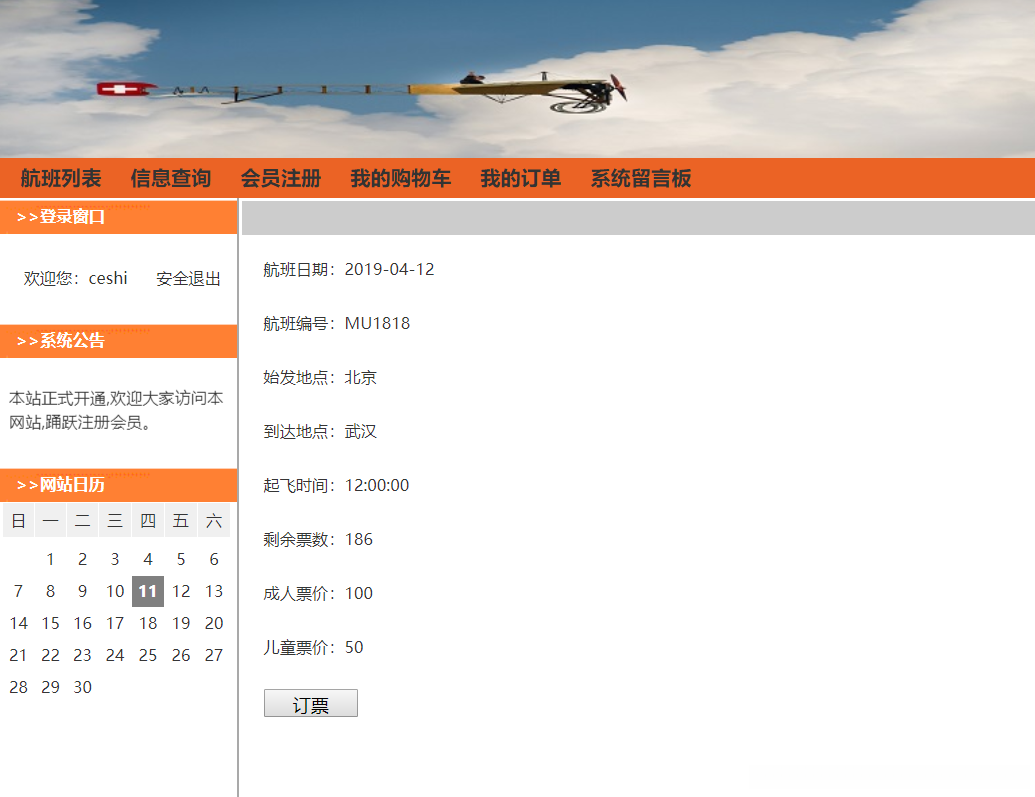Image resolution: width=1035 pixels, height=797 pixels.
Task: Pick calendar date 17
Action: coord(115,623)
